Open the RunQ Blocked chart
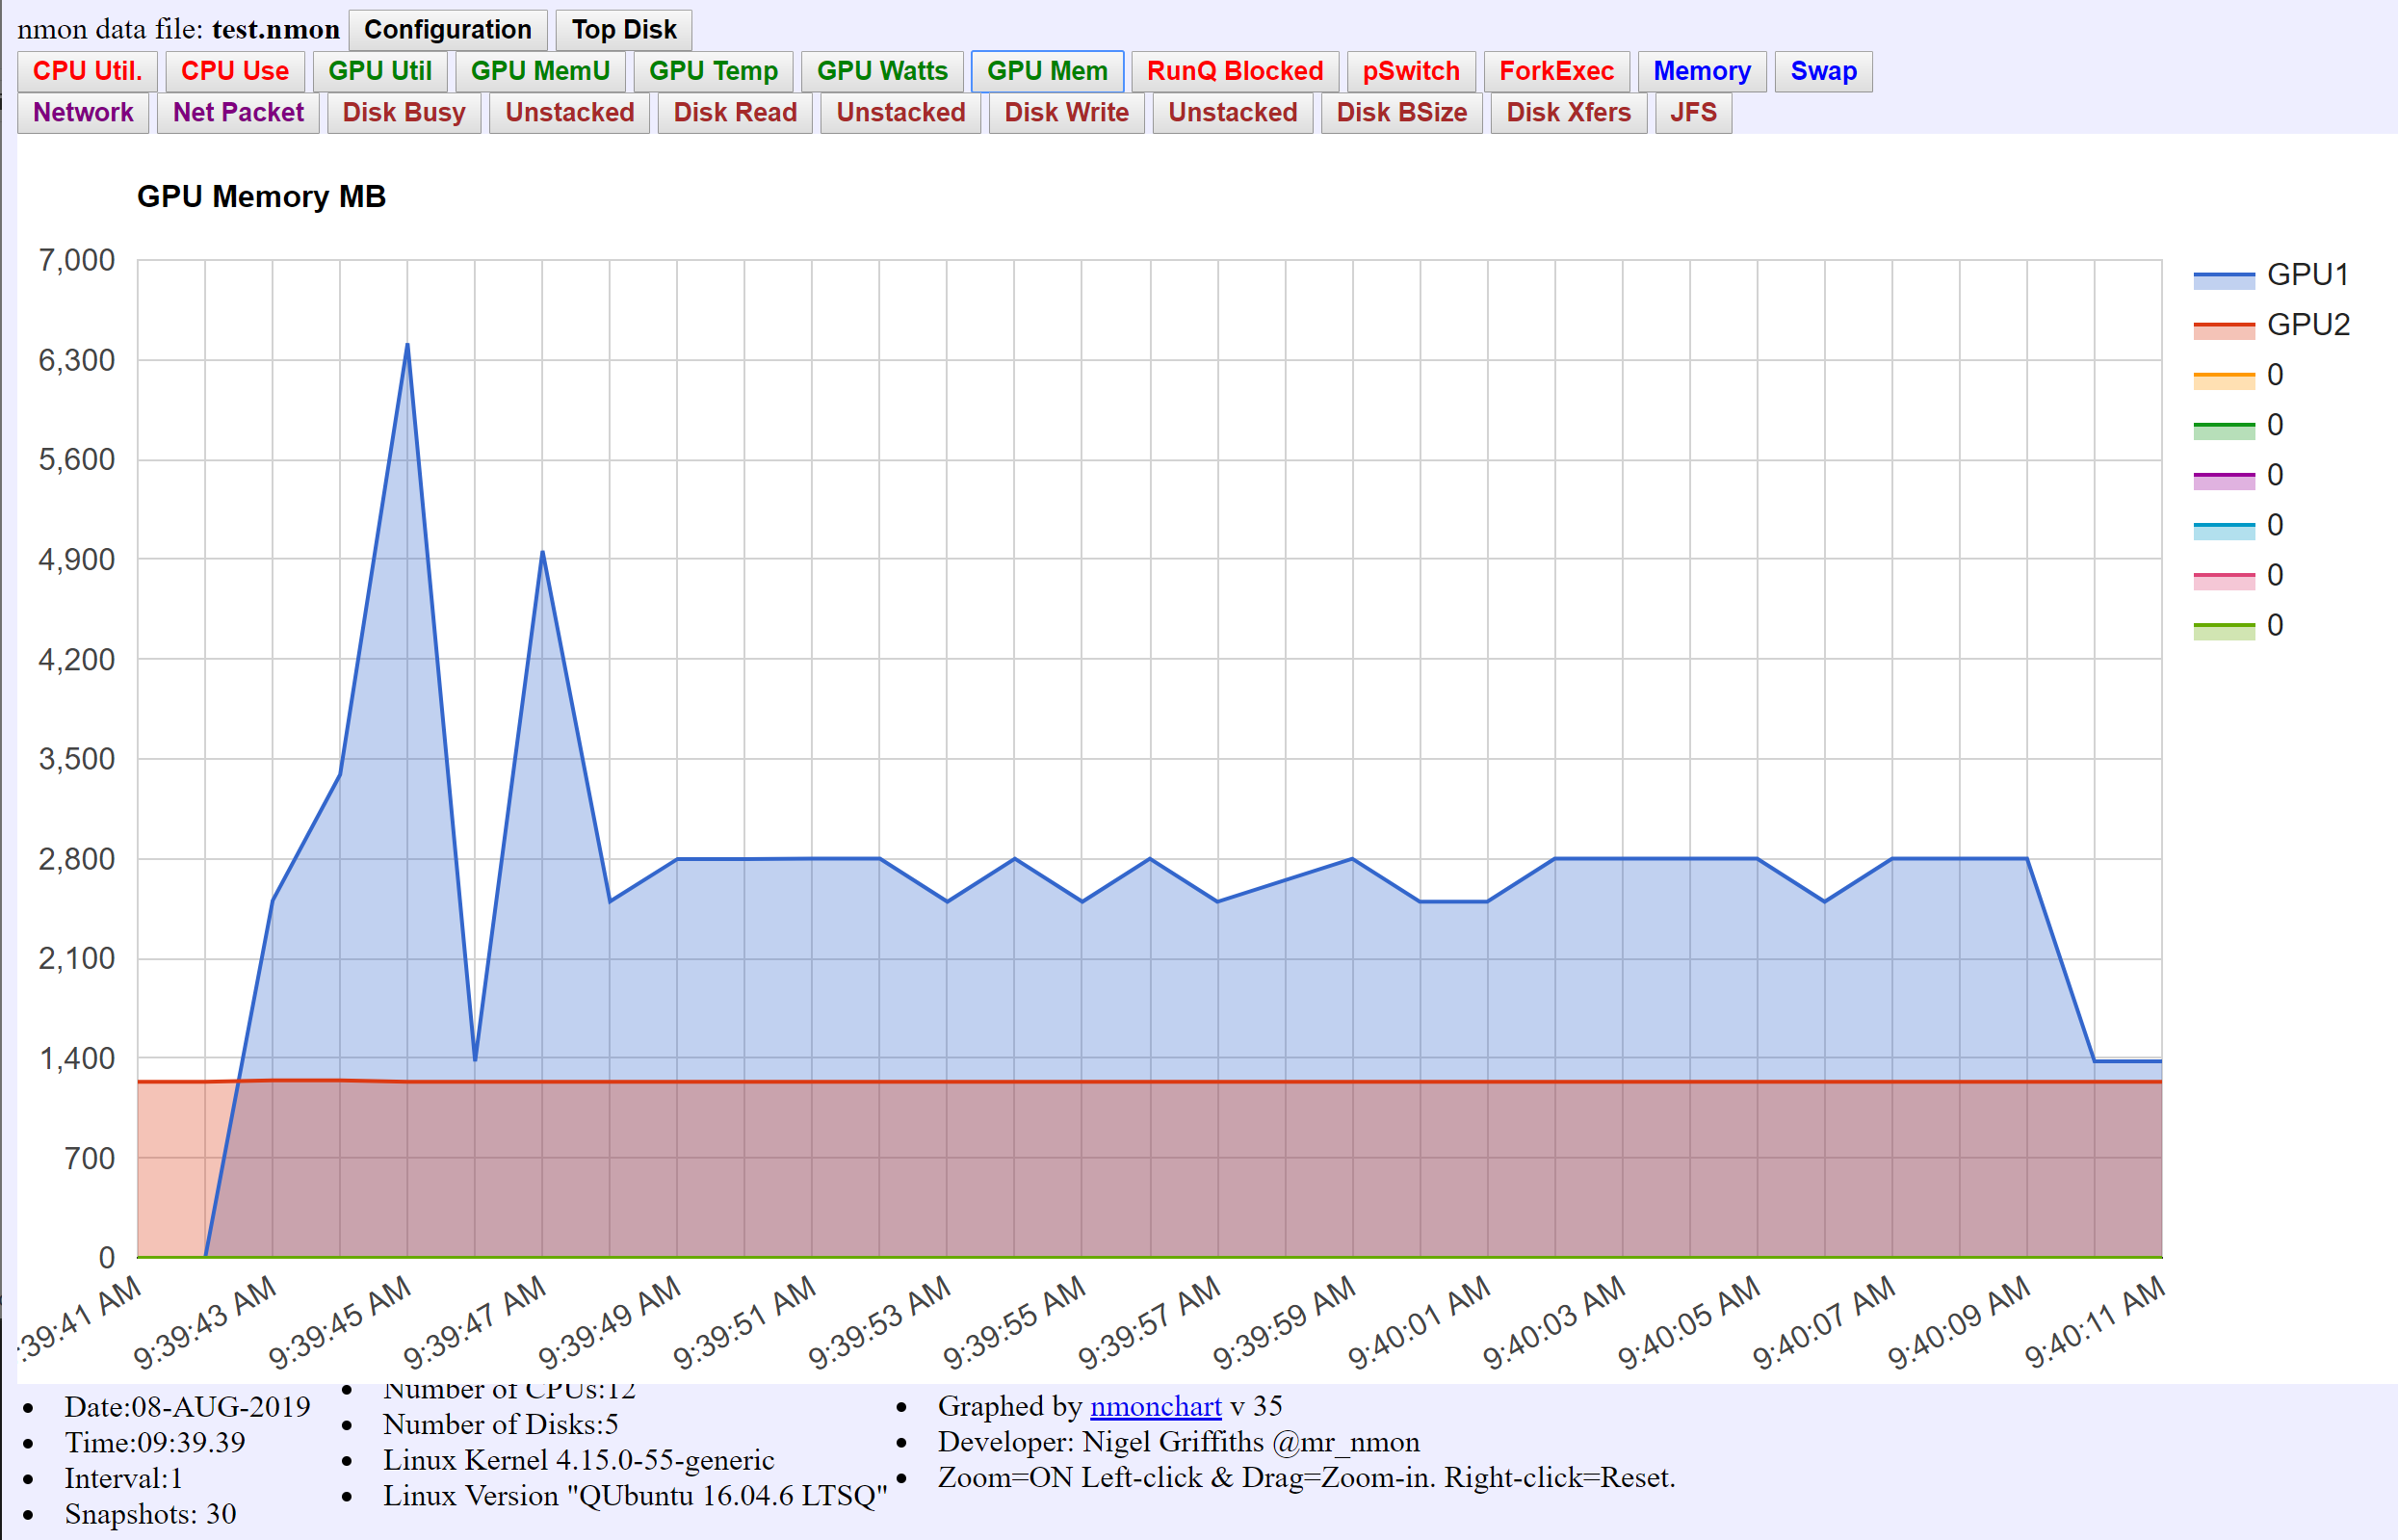The height and width of the screenshot is (1540, 2398). tap(1235, 71)
